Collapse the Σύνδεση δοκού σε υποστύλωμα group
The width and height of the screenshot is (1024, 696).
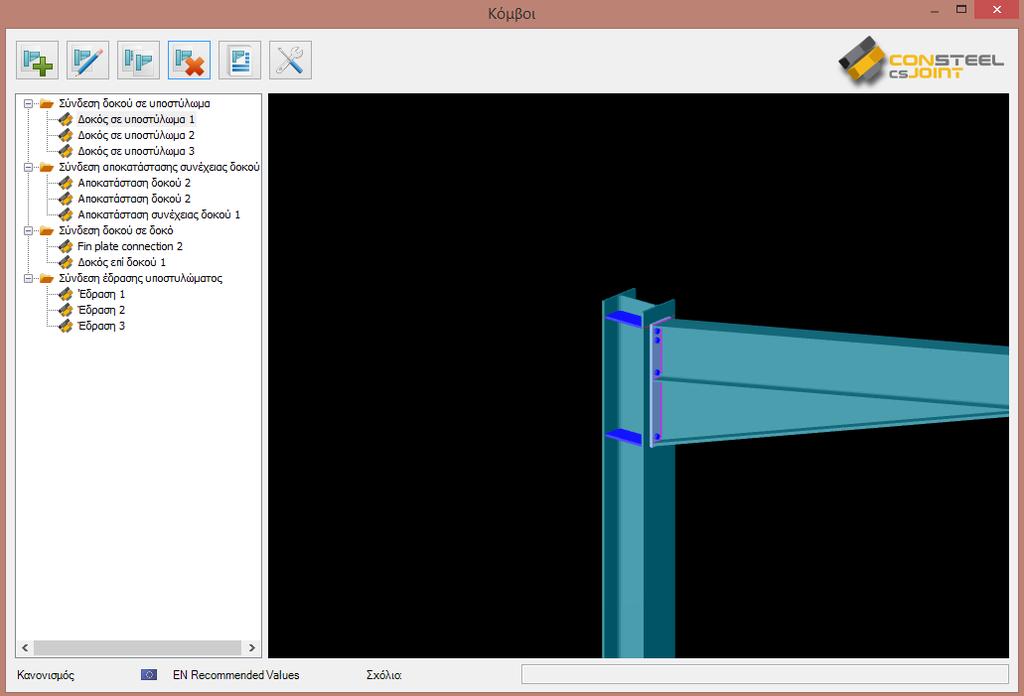(x=28, y=103)
